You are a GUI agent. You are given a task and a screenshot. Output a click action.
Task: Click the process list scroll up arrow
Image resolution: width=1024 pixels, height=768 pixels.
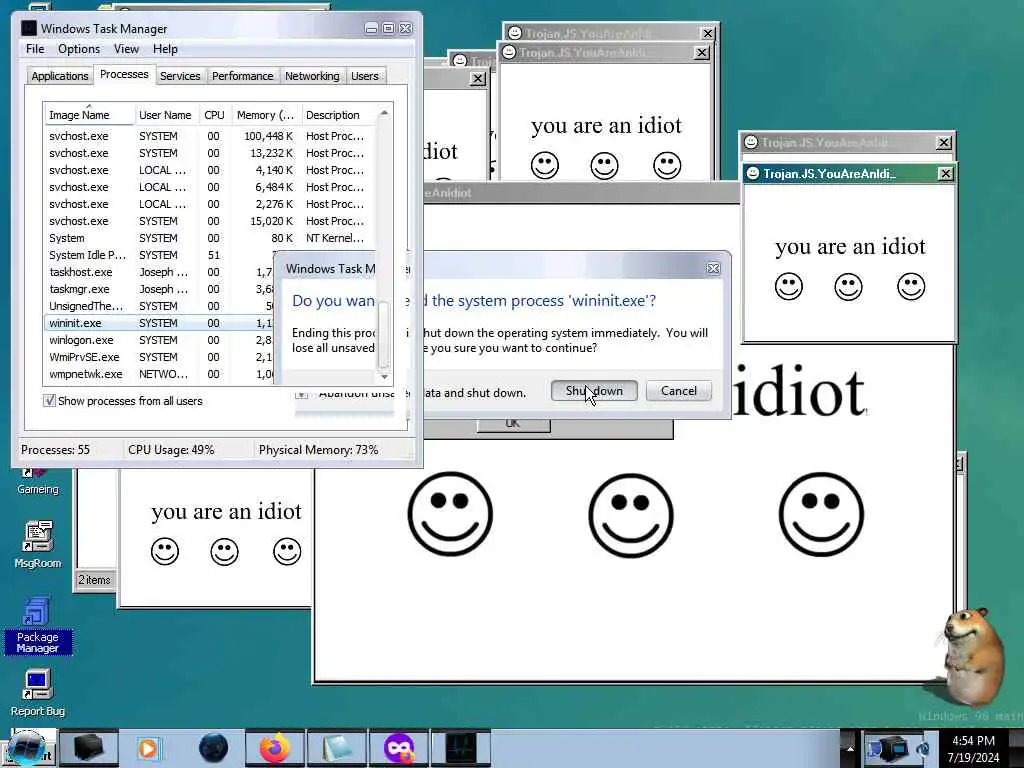[384, 114]
